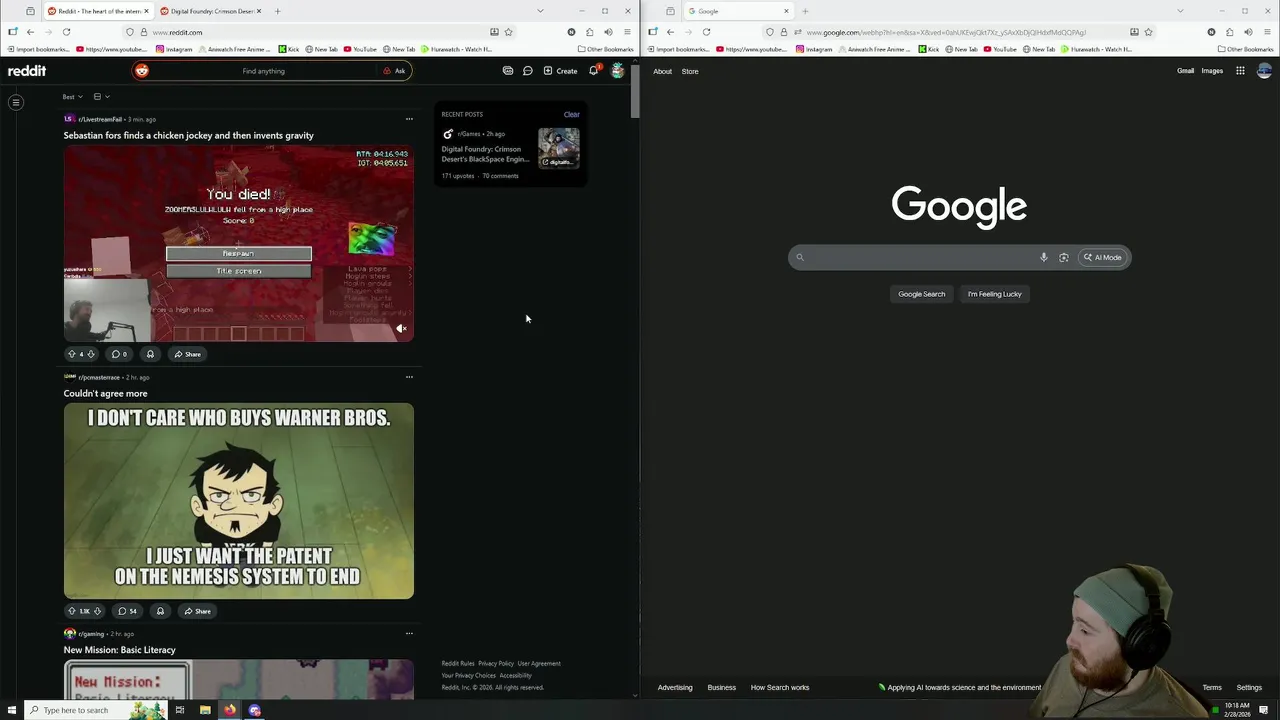The width and height of the screenshot is (1280, 720).
Task: Open Firefox application menu in Reddit window
Action: (x=627, y=32)
